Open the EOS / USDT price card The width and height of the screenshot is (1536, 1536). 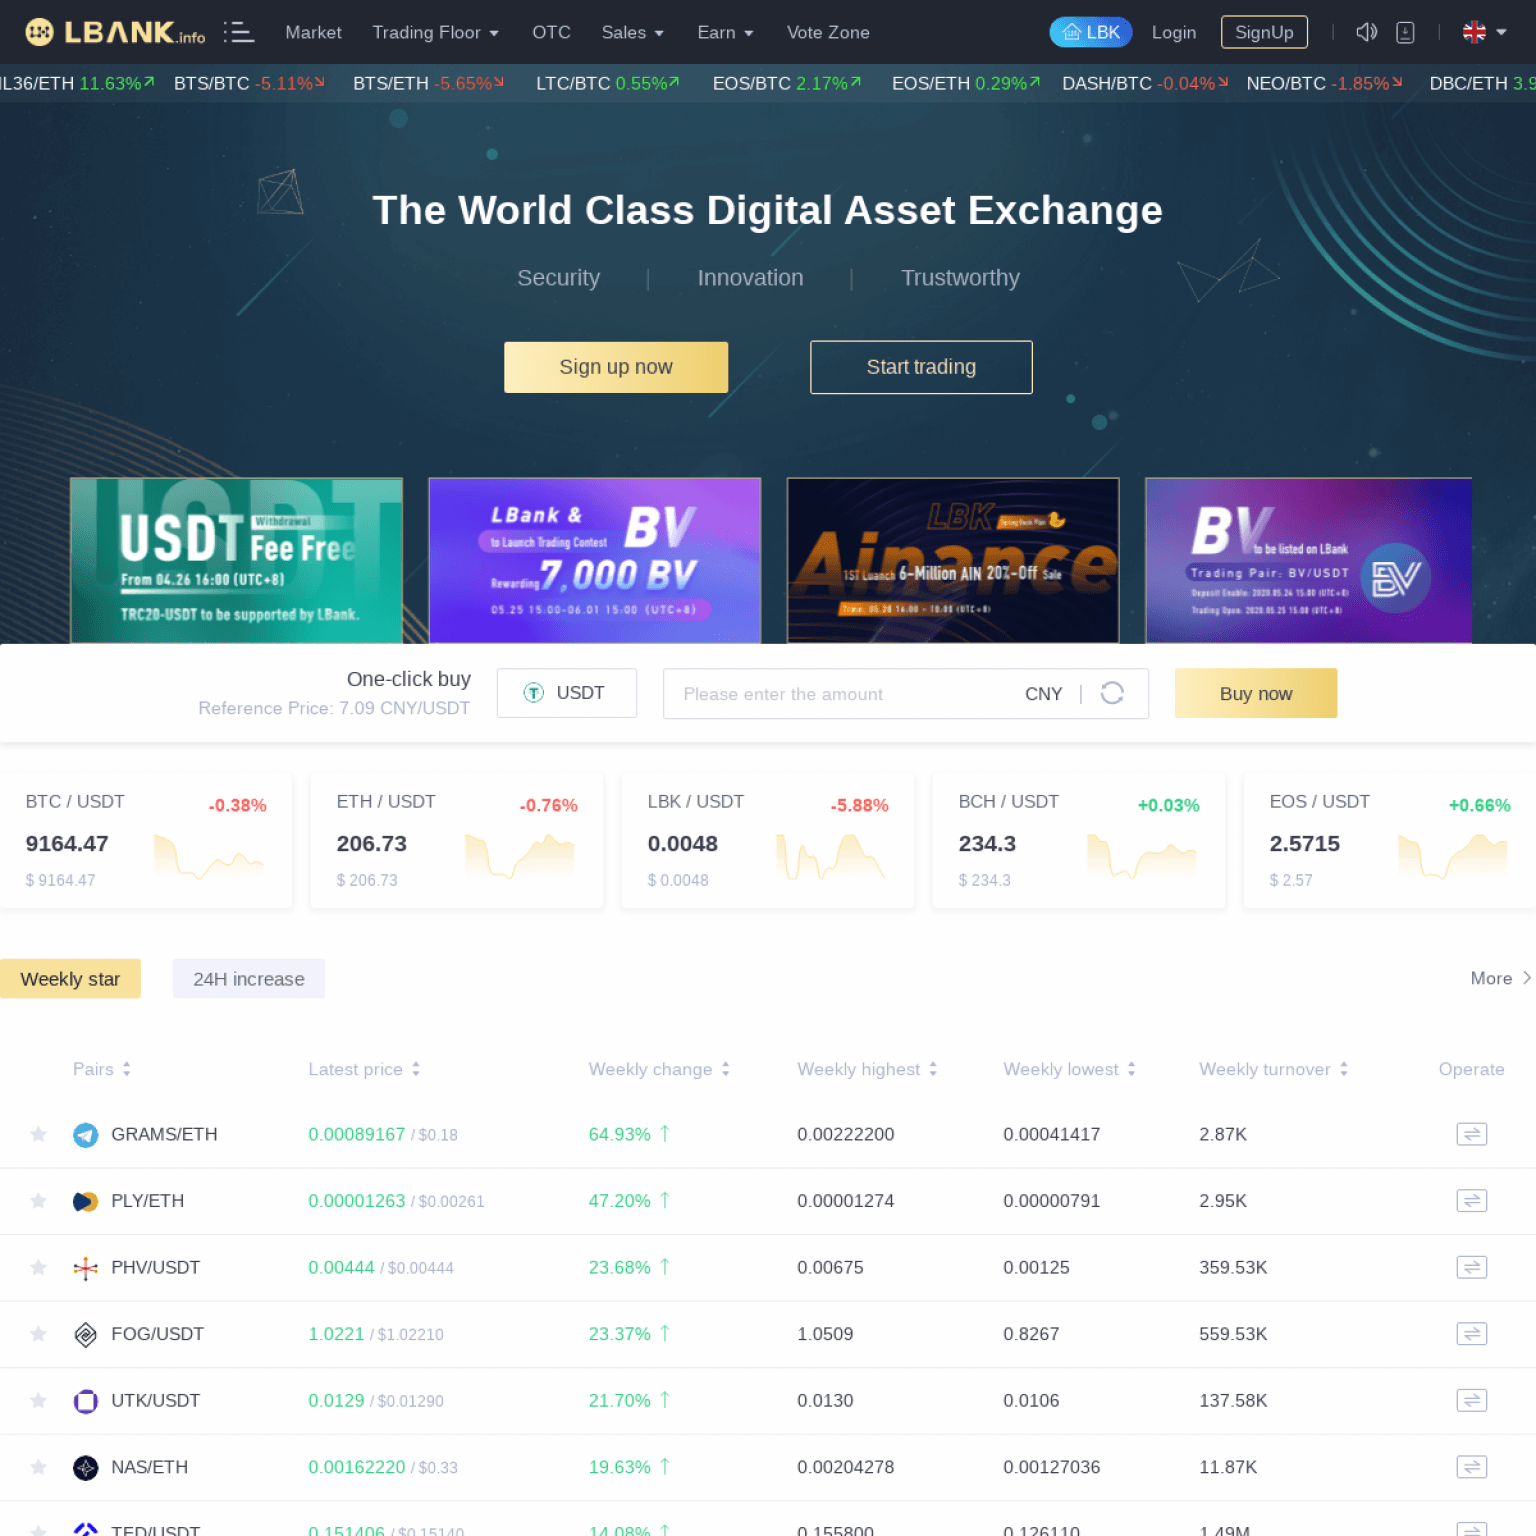coord(1390,840)
